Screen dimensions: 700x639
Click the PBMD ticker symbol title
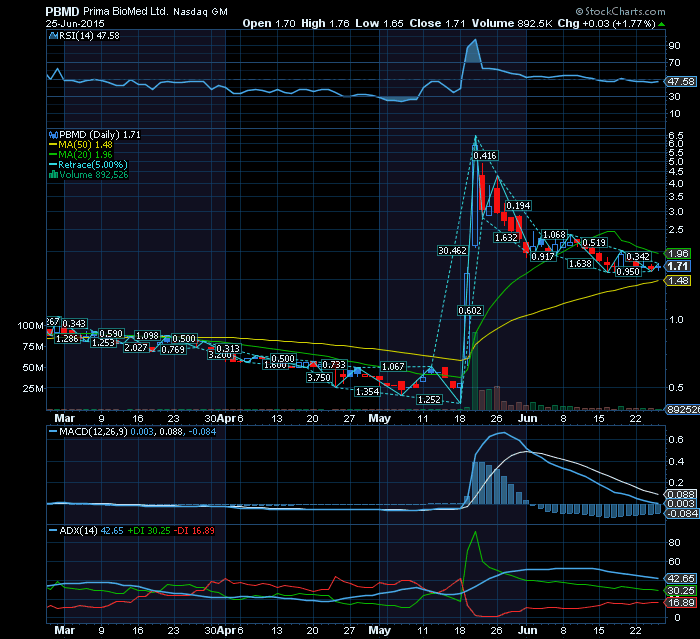62,12
